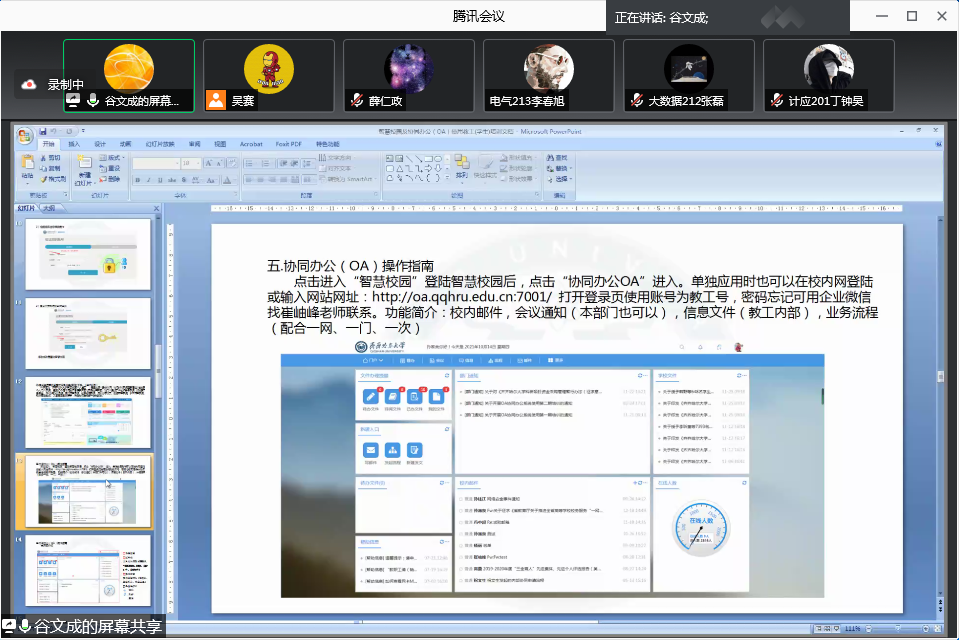The width and height of the screenshot is (959, 640).
Task: Toggle 大数据212张磊's muted microphone icon
Action: [635, 100]
